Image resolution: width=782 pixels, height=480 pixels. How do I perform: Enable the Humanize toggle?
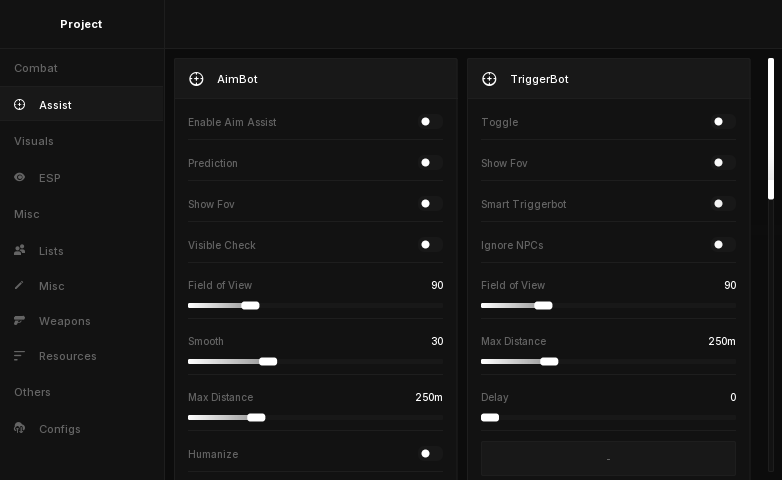tap(430, 454)
